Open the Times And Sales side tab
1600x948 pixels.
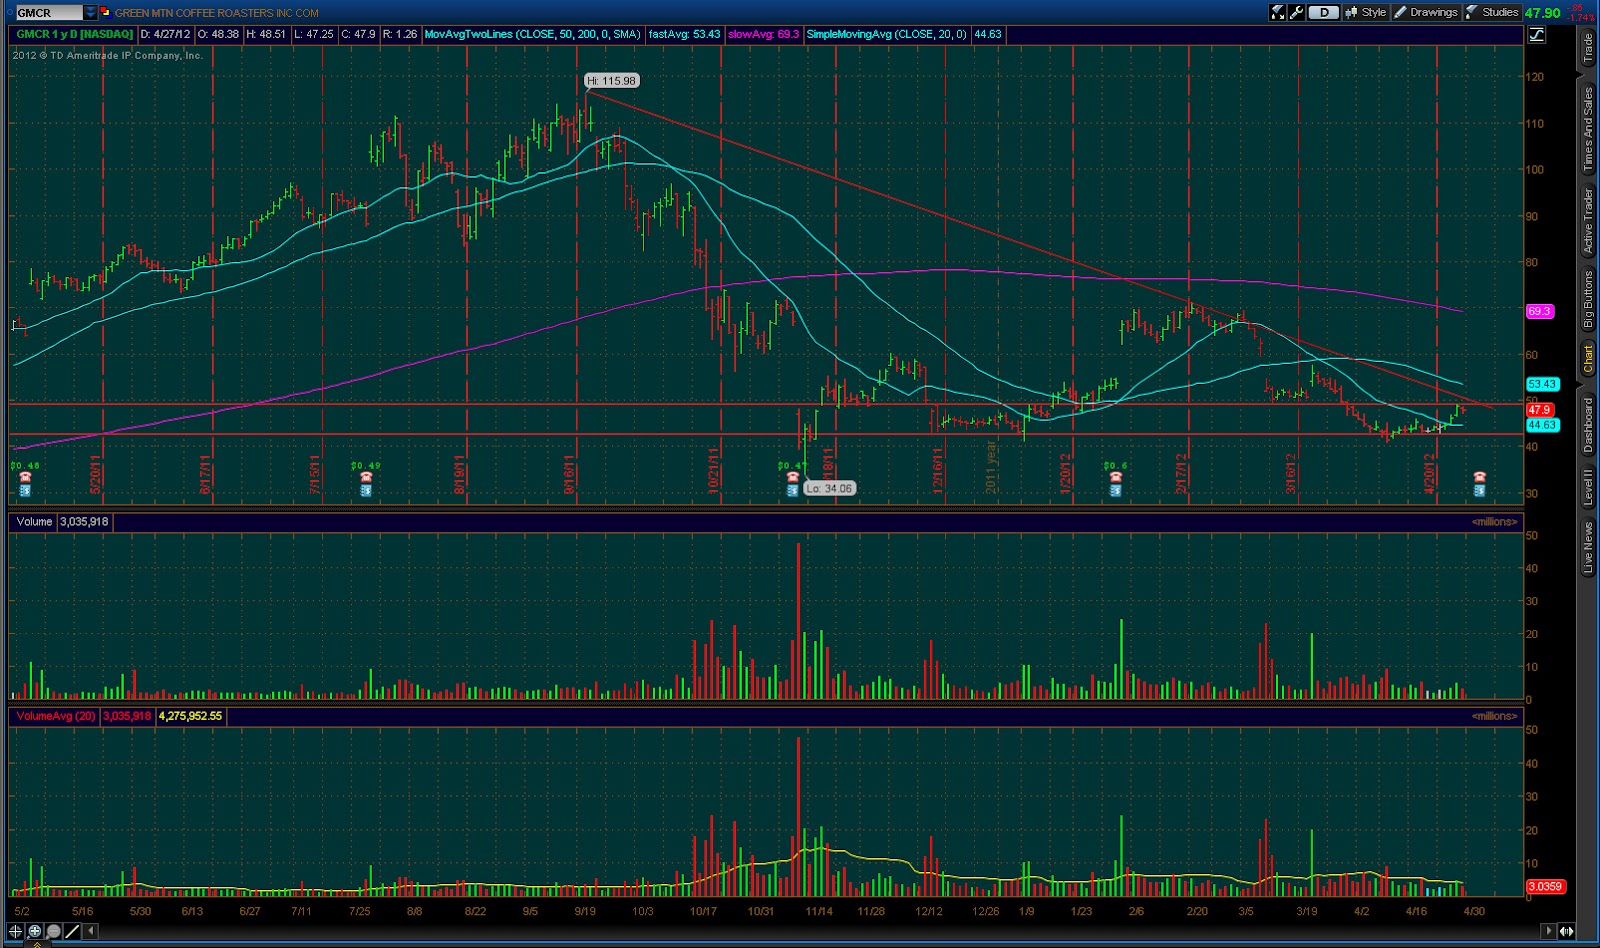pos(1587,129)
